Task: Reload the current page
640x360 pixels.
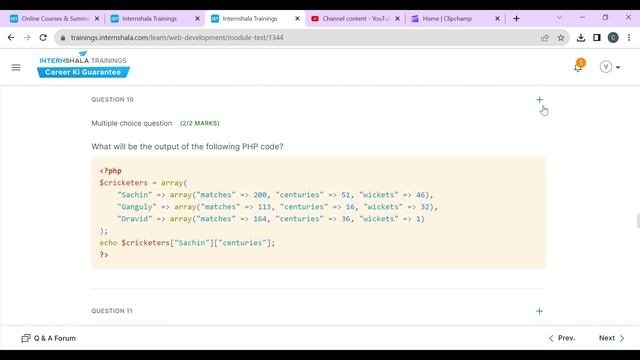Action: (x=43, y=38)
